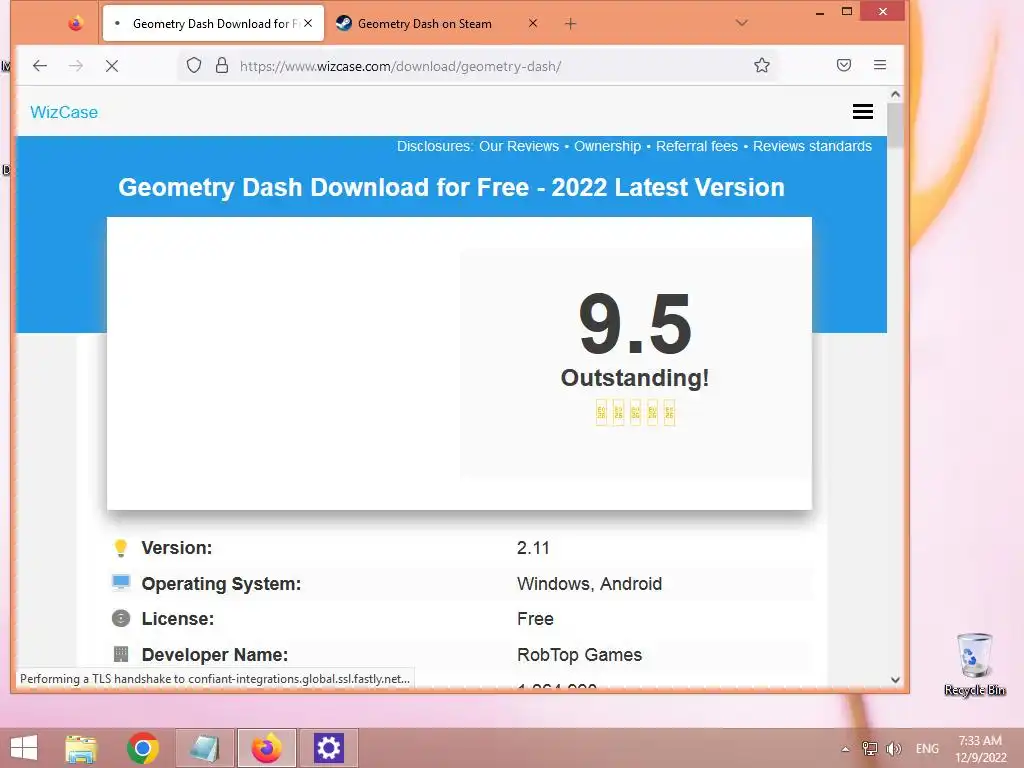Click the License: label

tap(178, 619)
